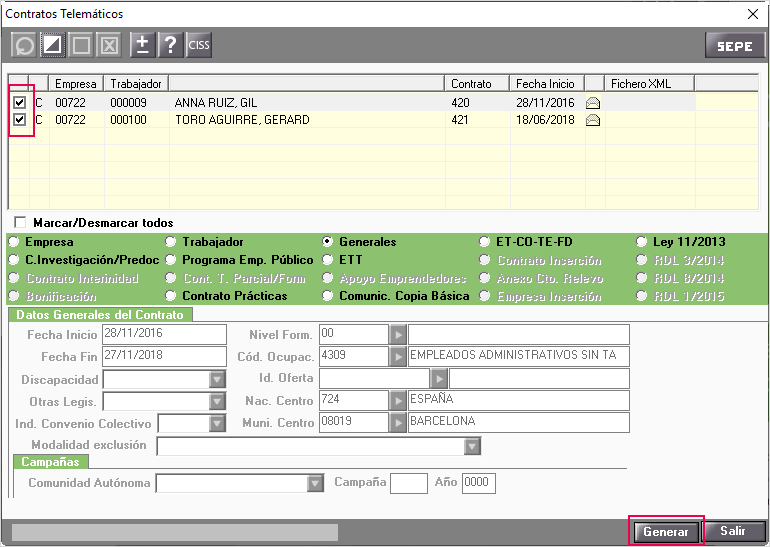Open the Datos Generales del Contrato tab

click(100, 315)
